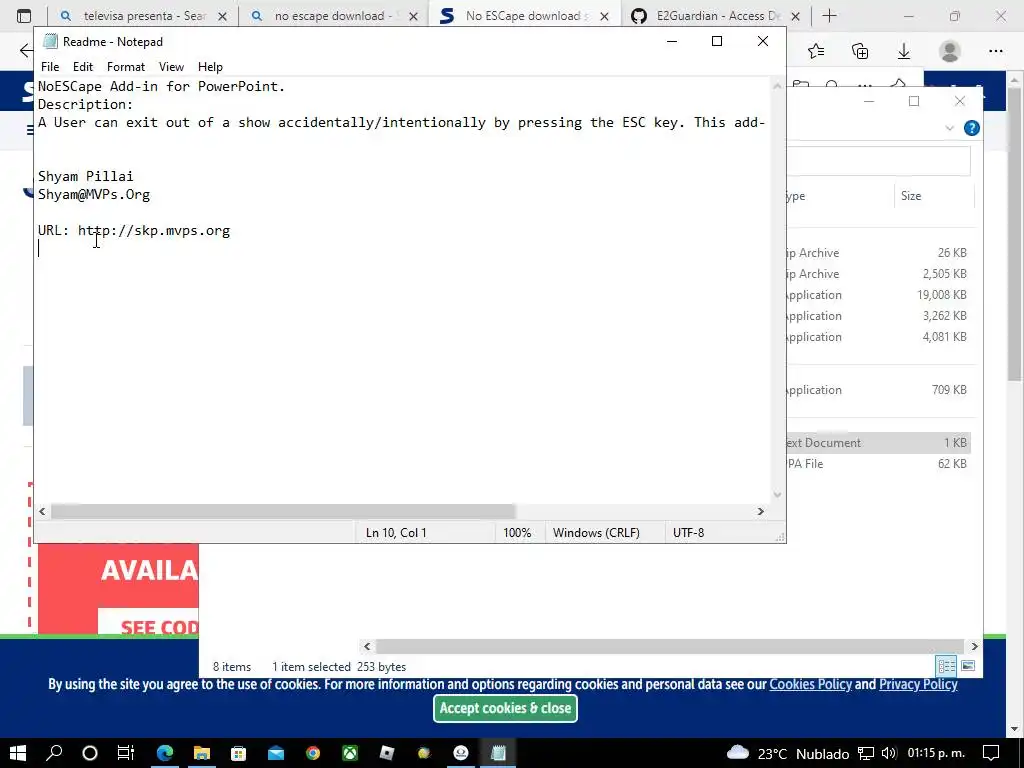This screenshot has width=1024, height=768.
Task: Open the Edge Favorites list
Action: click(816, 50)
